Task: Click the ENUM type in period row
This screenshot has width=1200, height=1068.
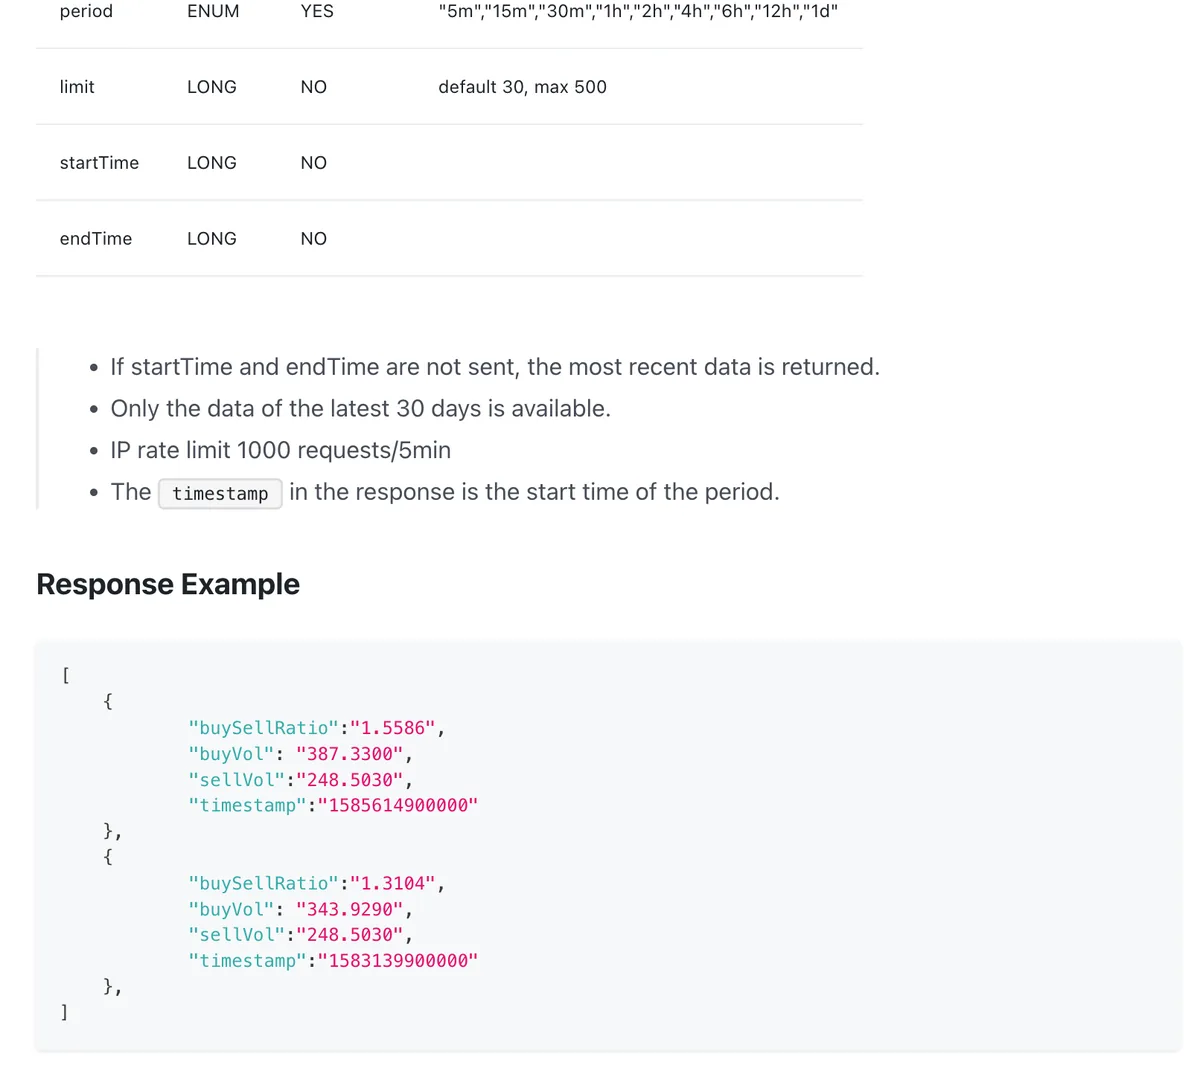Action: pyautogui.click(x=213, y=11)
